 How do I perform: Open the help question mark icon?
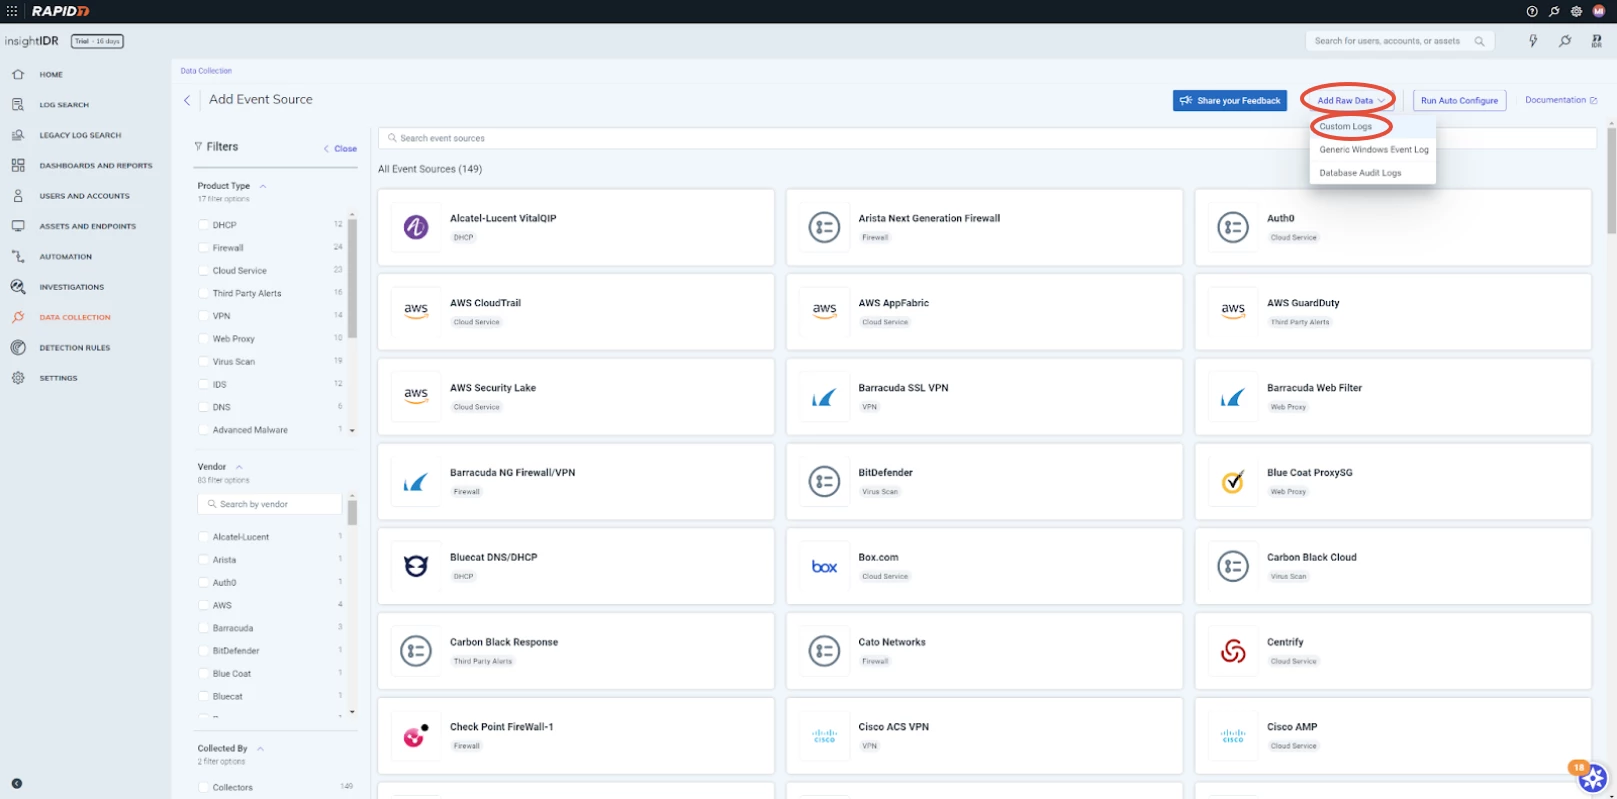[x=1532, y=11]
